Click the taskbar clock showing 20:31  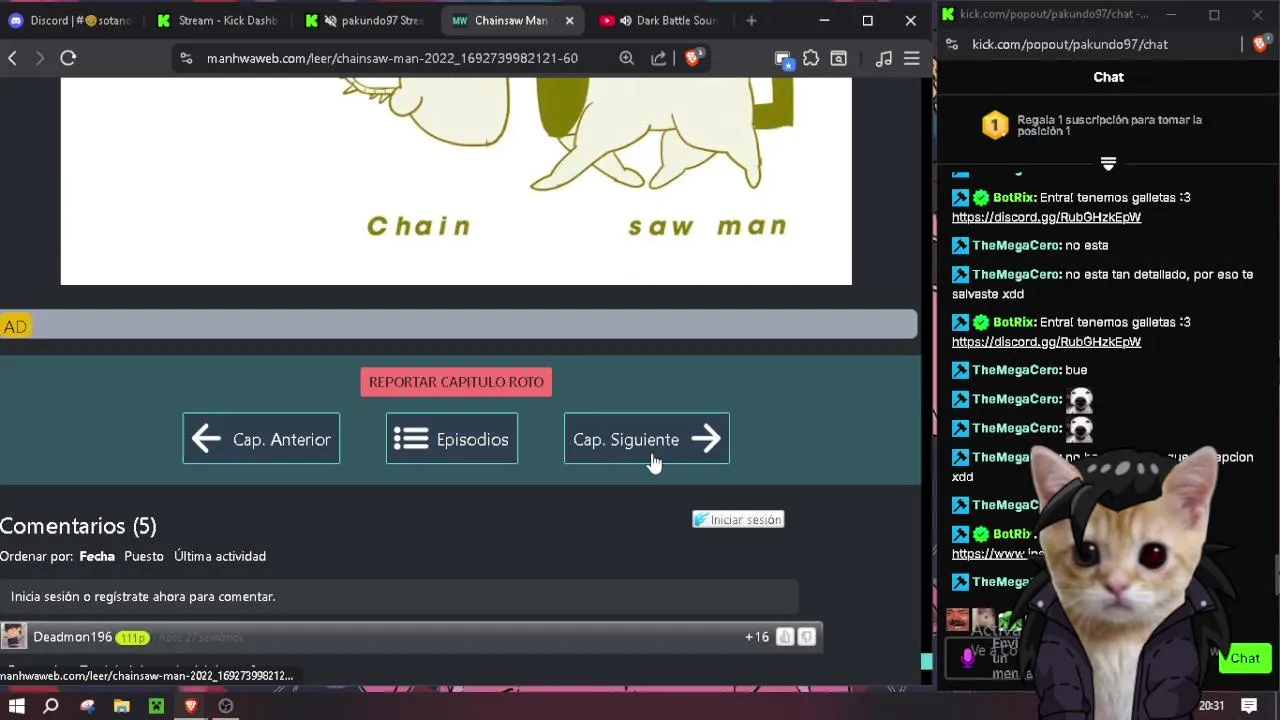click(x=1211, y=706)
